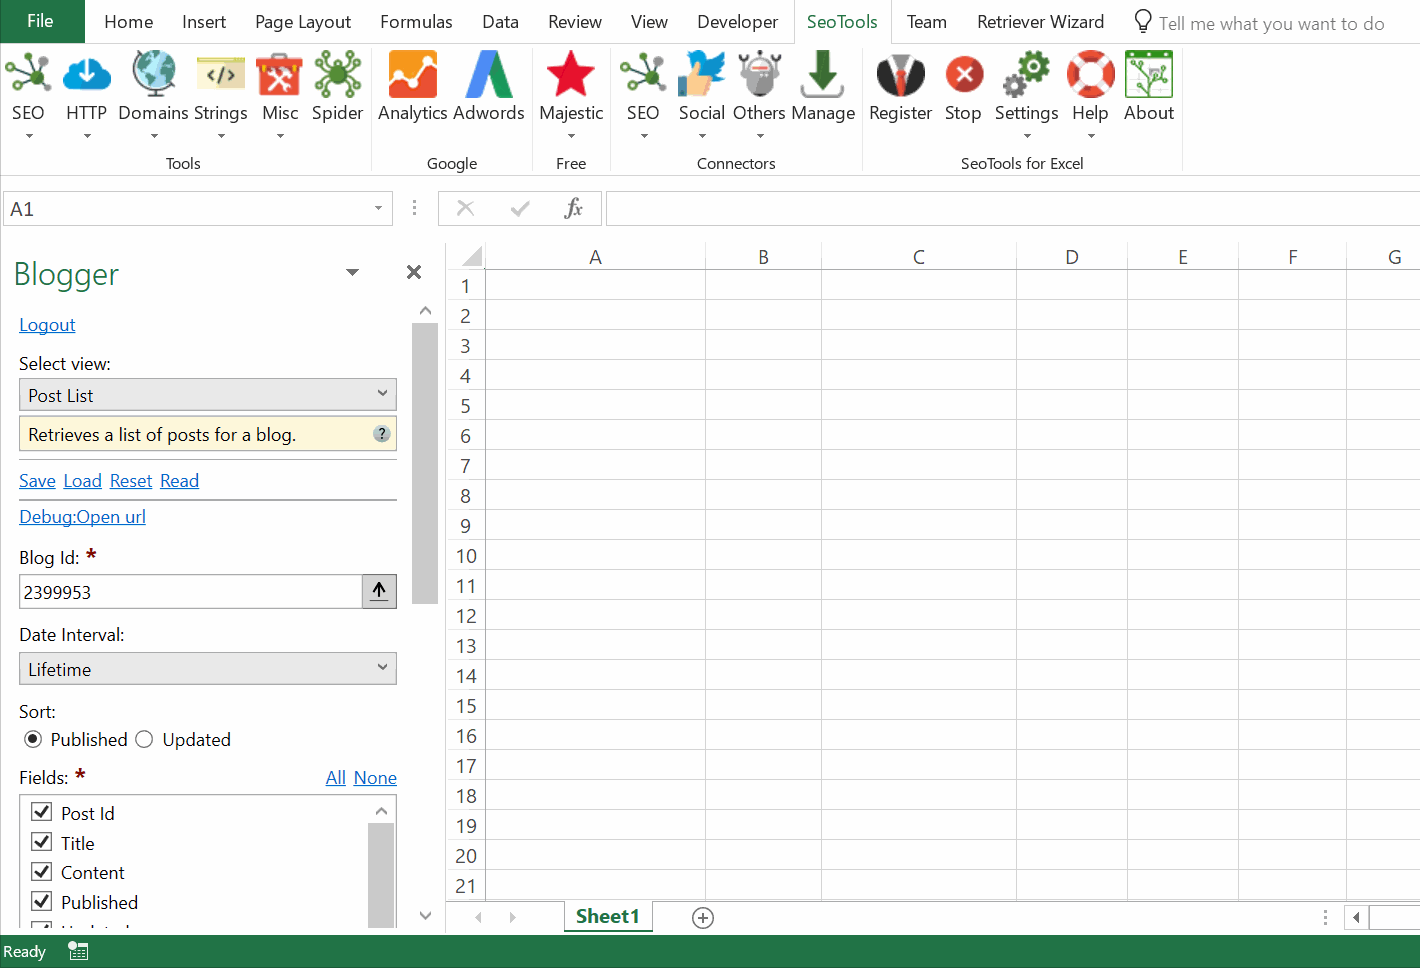Switch to the Retriever Wizard tab
1420x968 pixels.
point(1040,22)
